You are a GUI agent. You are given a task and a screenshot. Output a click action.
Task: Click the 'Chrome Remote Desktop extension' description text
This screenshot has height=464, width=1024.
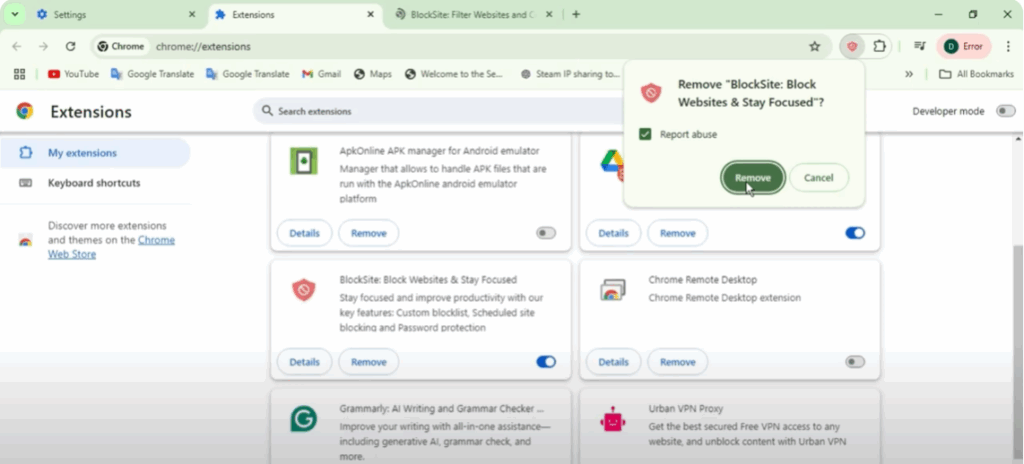tap(724, 298)
